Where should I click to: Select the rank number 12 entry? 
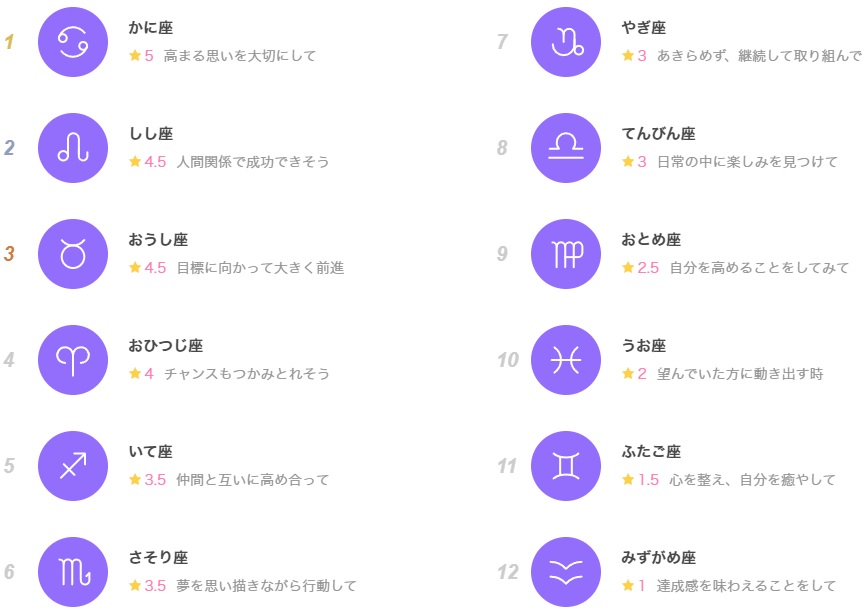pyautogui.click(x=508, y=572)
